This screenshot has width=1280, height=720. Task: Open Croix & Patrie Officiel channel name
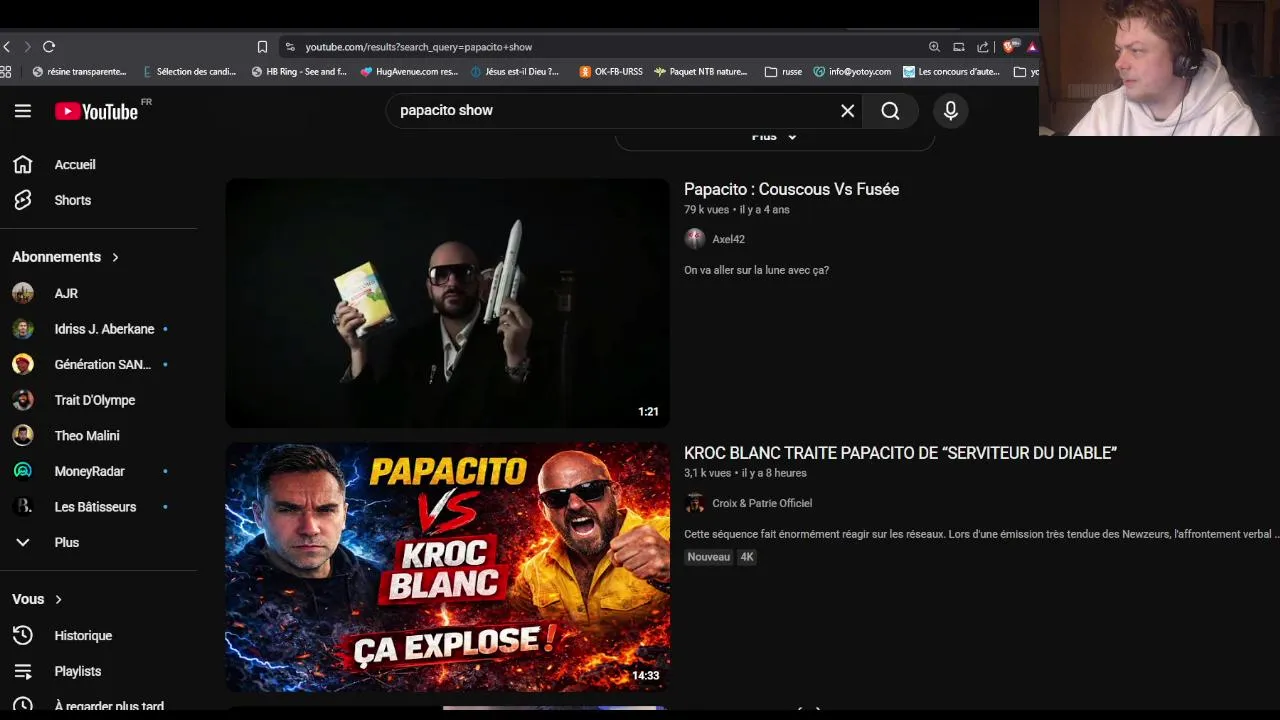coord(762,503)
